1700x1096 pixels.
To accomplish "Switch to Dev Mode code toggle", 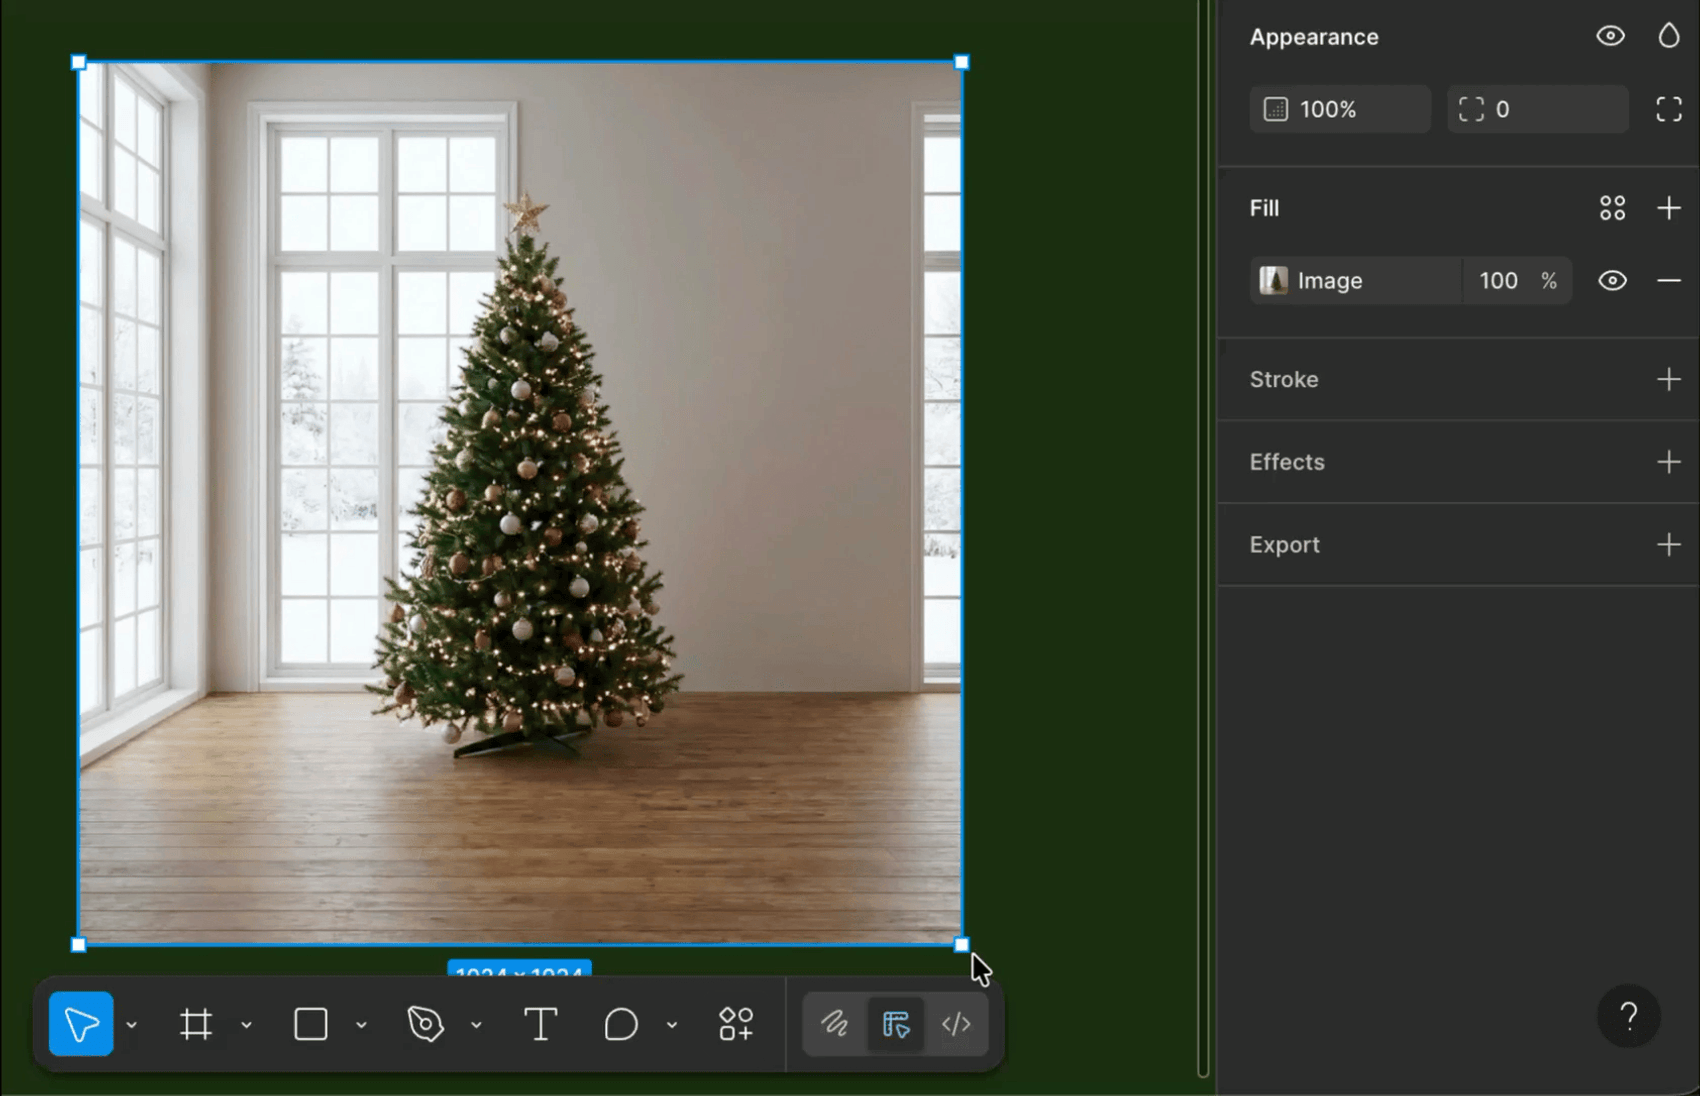I will 956,1024.
